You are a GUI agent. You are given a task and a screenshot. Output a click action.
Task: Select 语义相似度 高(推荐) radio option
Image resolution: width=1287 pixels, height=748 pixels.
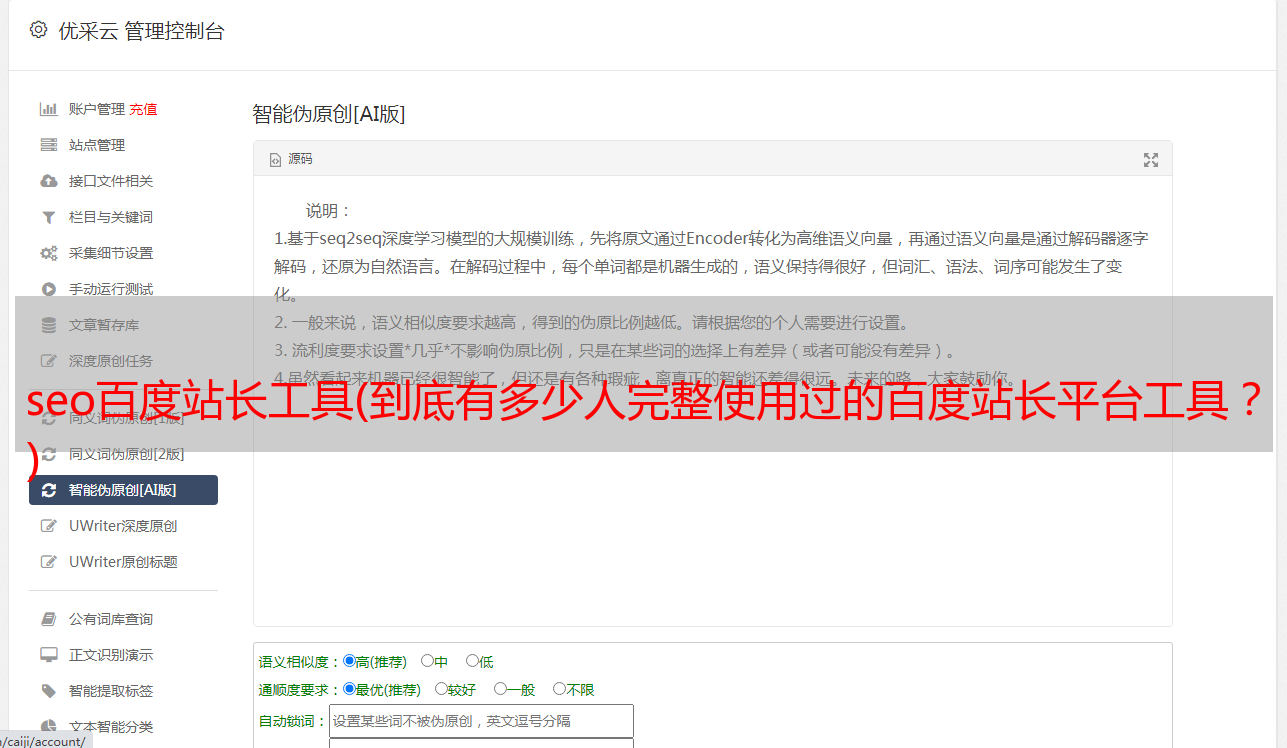click(349, 661)
